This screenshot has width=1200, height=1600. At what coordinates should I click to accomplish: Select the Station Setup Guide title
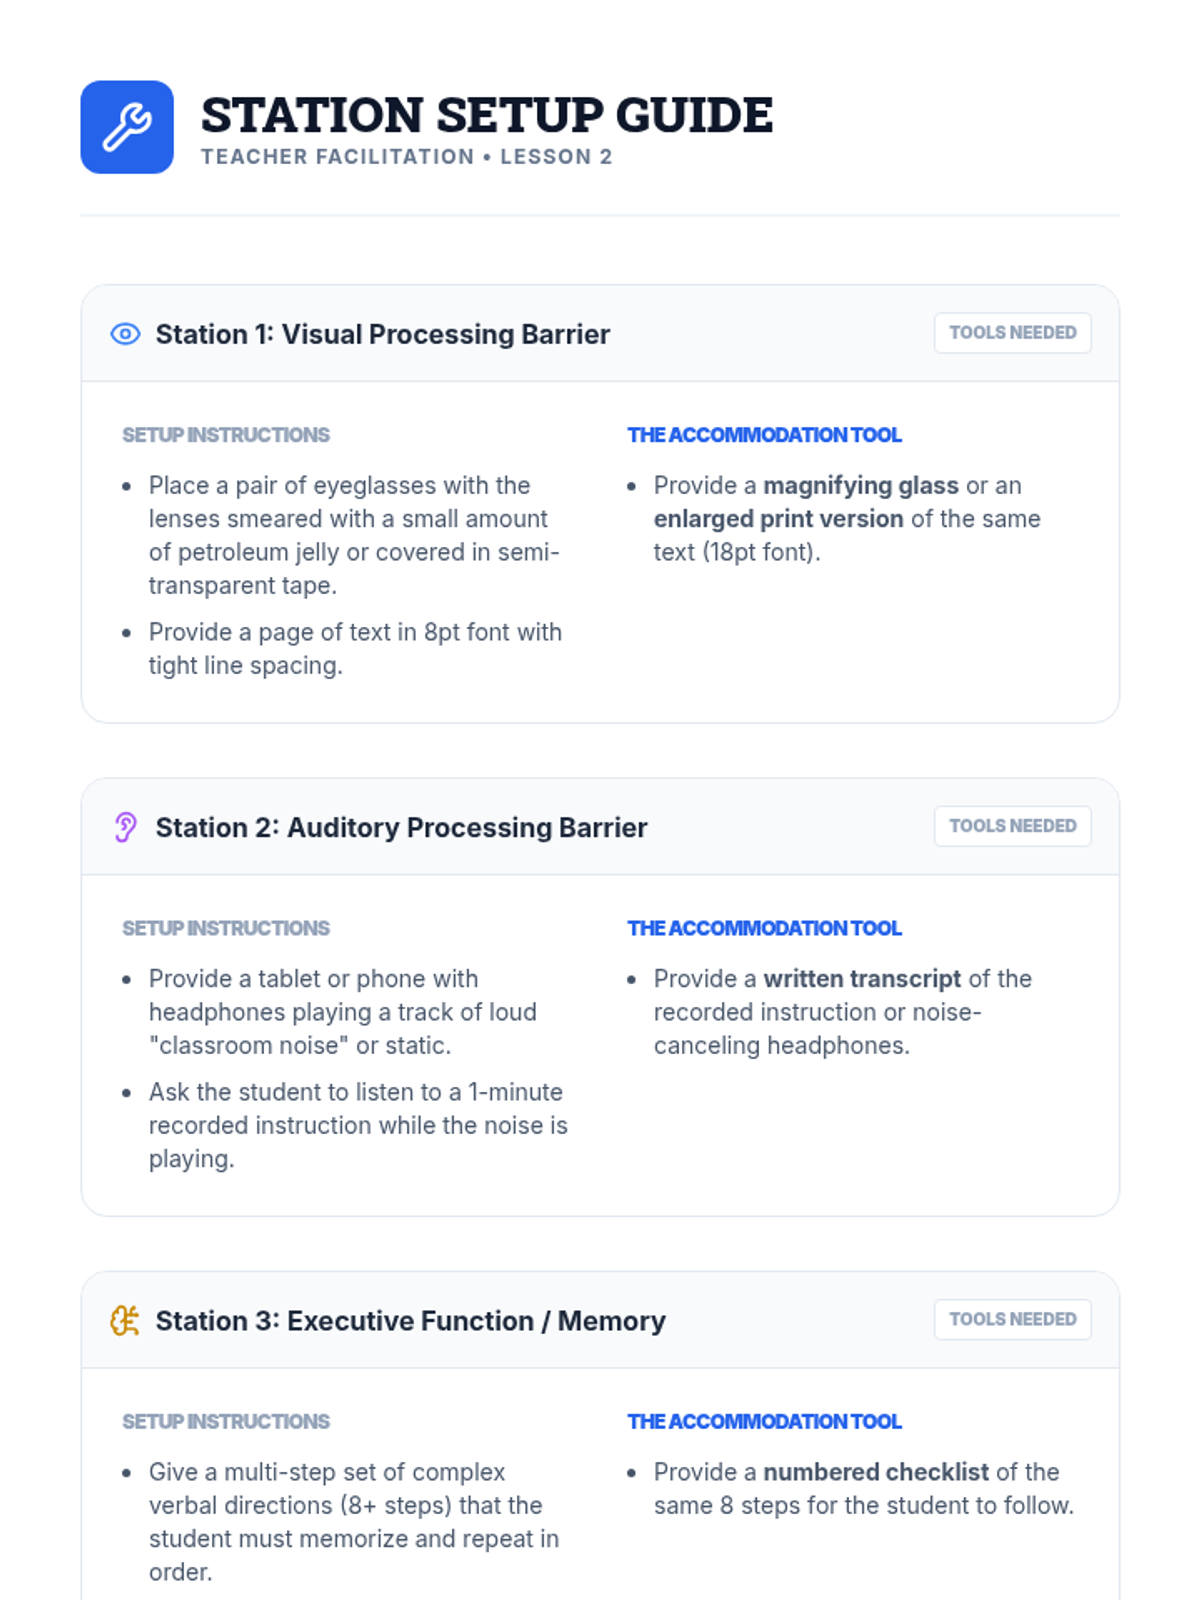coord(486,115)
